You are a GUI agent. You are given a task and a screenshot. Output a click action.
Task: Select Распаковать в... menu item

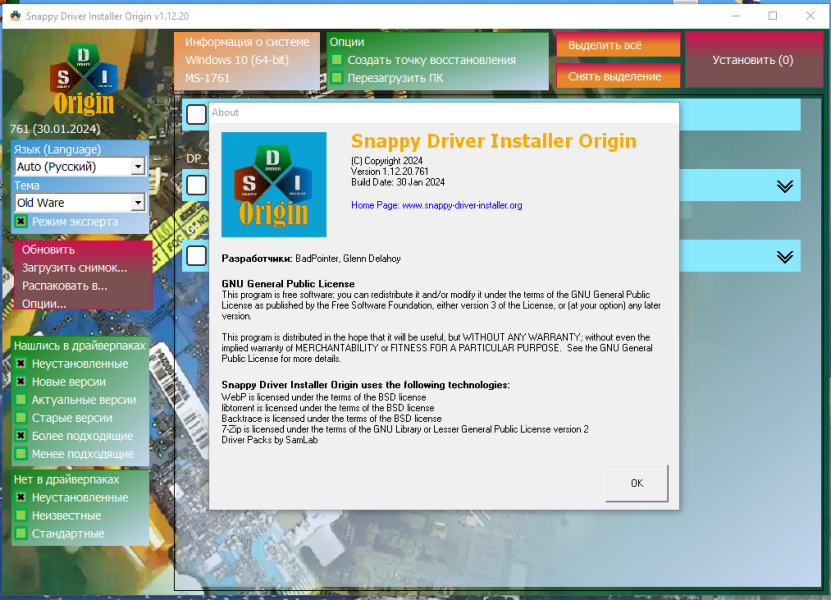pyautogui.click(x=64, y=286)
